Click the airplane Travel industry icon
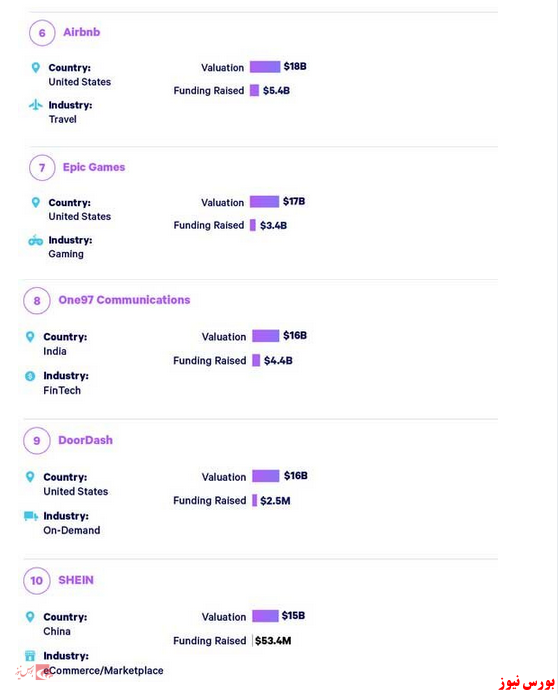Image resolution: width=558 pixels, height=694 pixels. click(x=35, y=105)
